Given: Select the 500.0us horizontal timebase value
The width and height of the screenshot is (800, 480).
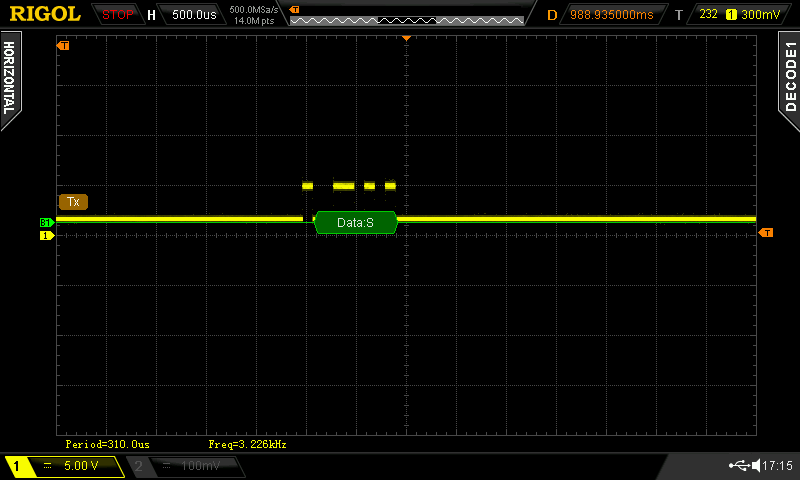Looking at the screenshot, I should 194,15.
